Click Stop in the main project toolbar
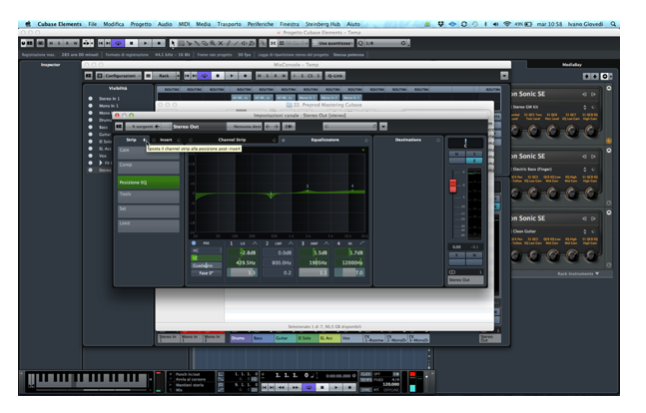646x413 pixels. click(131, 43)
